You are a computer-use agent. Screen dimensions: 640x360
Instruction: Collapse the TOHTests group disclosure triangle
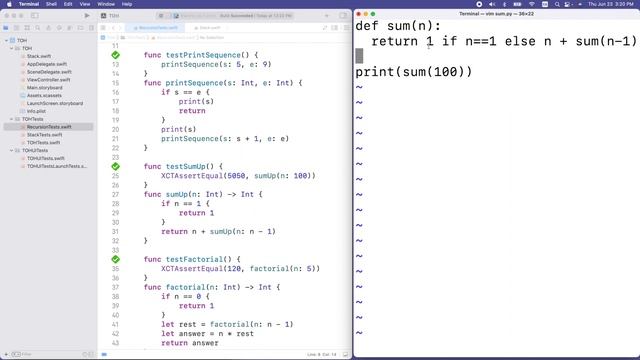pos(11,119)
